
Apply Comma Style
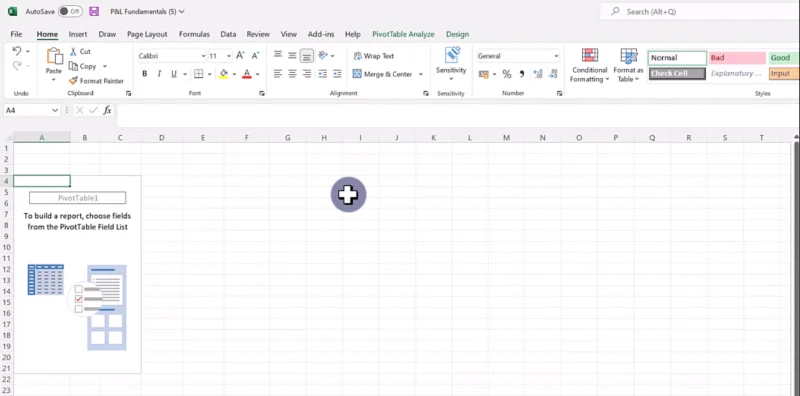tap(521, 74)
